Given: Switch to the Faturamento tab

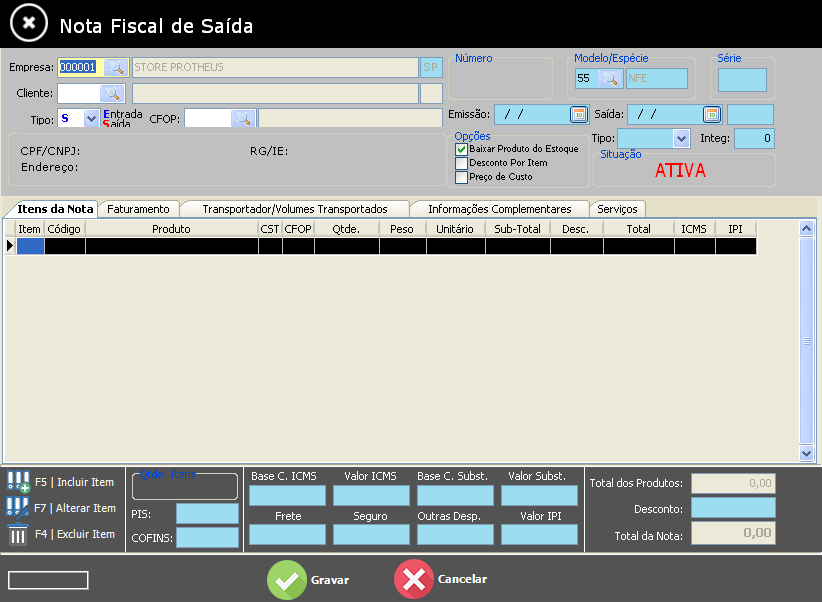Looking at the screenshot, I should (138, 209).
